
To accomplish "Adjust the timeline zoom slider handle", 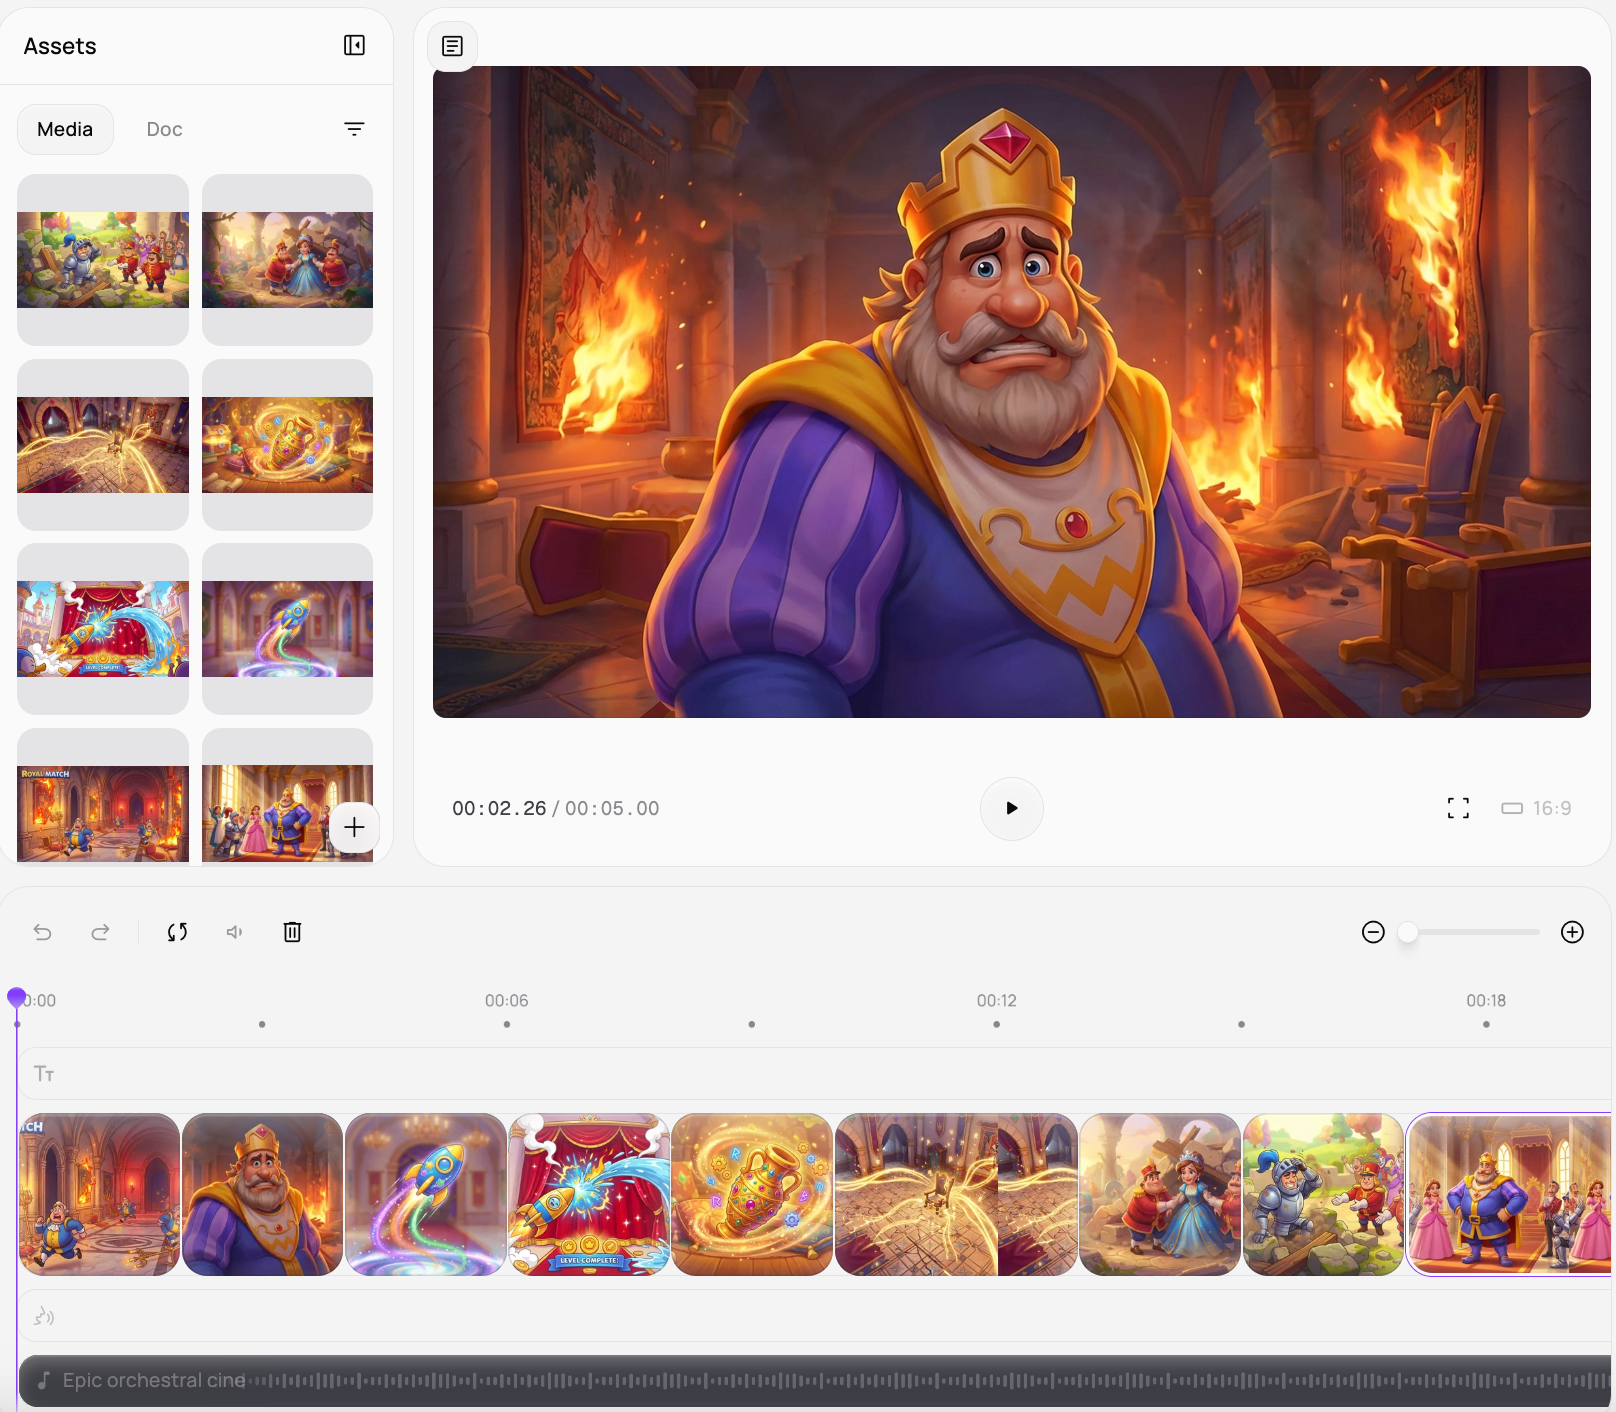I will [1408, 932].
